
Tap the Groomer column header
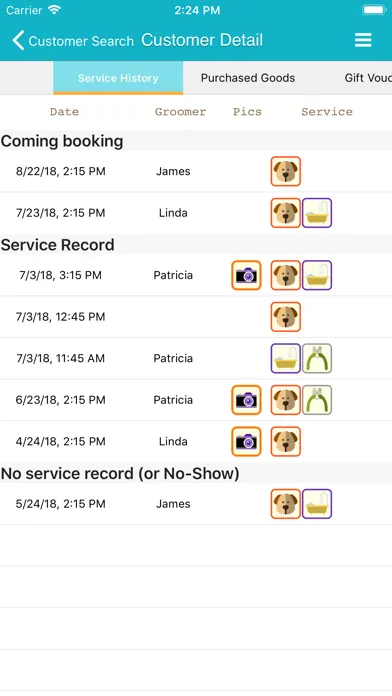[180, 112]
